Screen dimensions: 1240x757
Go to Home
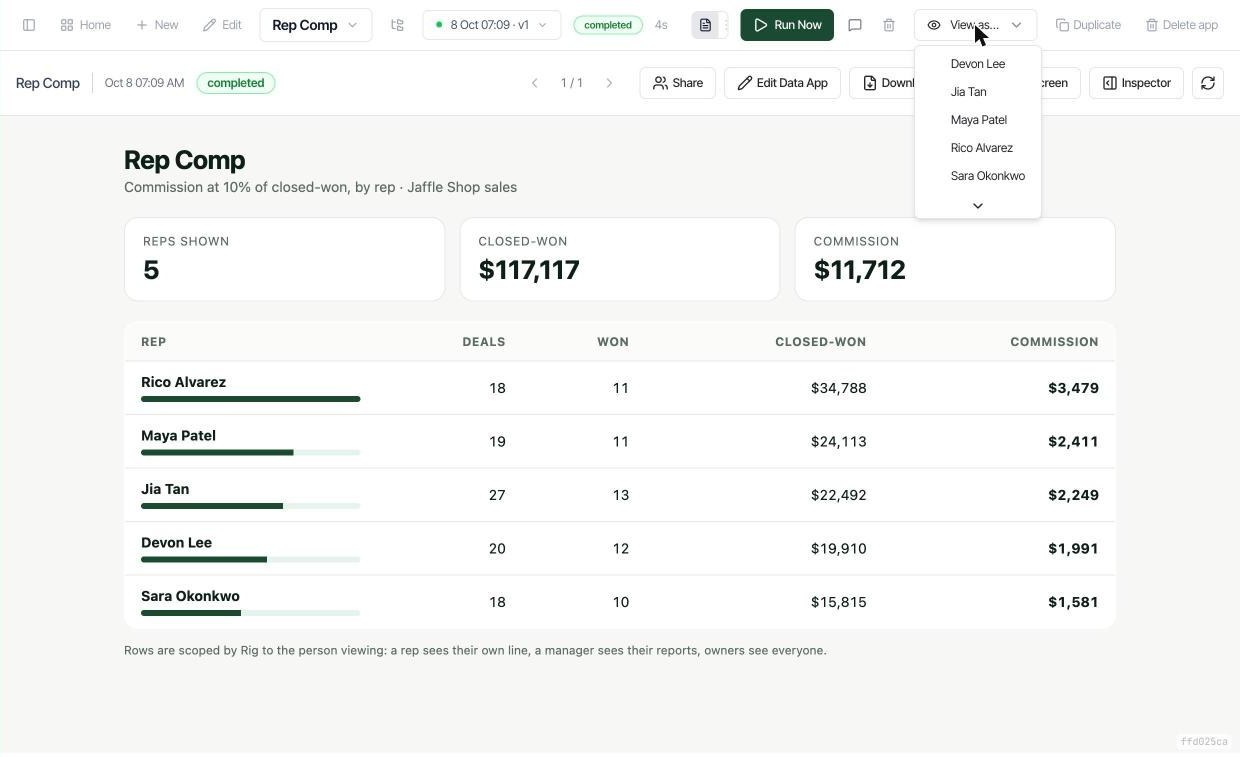pyautogui.click(x=85, y=25)
